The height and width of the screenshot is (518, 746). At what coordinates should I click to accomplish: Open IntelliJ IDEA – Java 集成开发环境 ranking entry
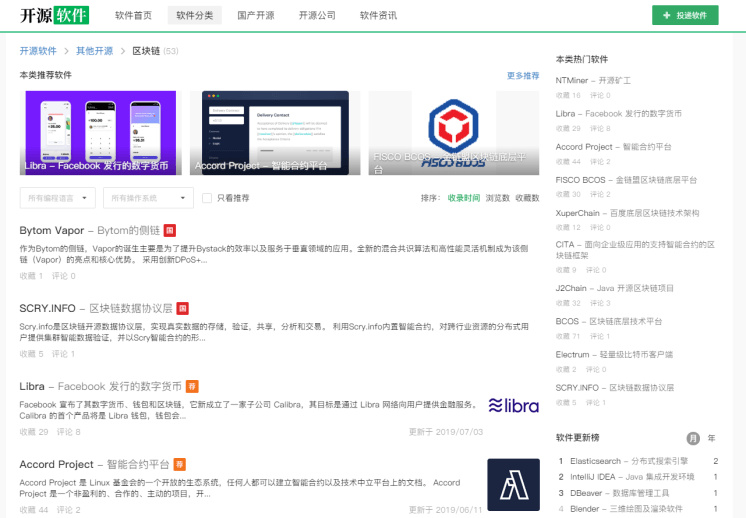tap(632, 477)
